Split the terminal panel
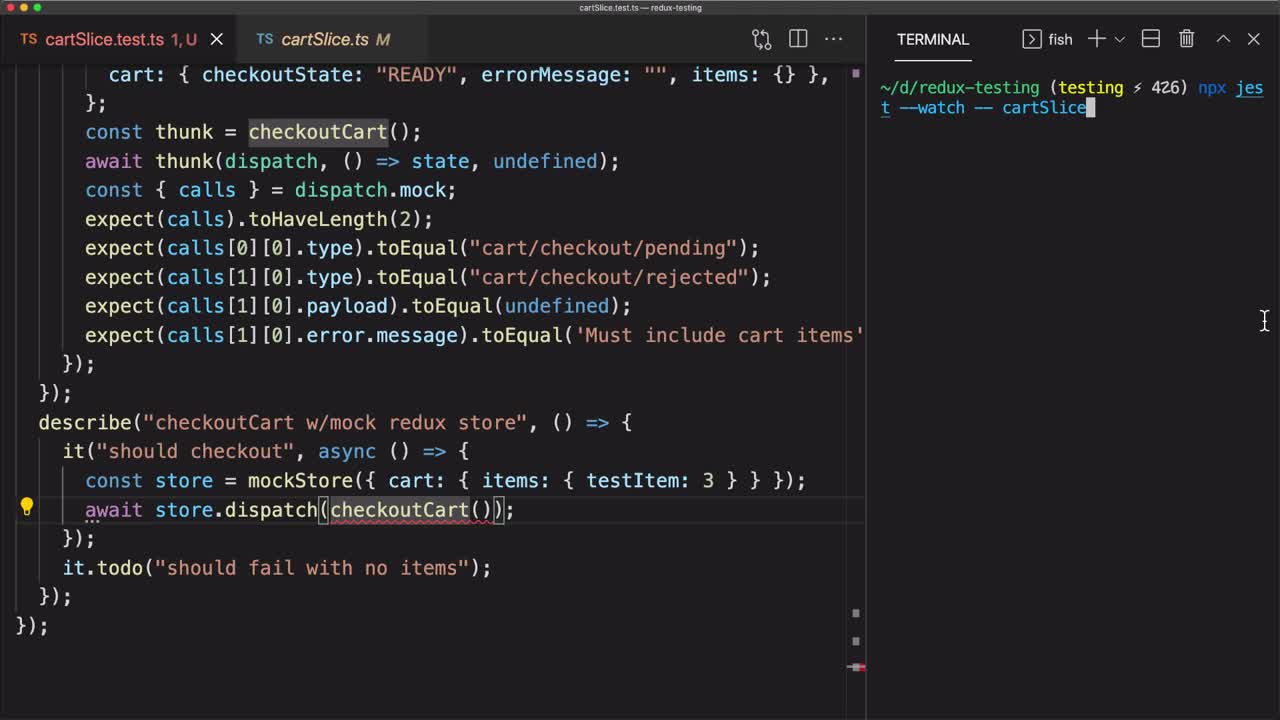1280x720 pixels. click(1151, 39)
